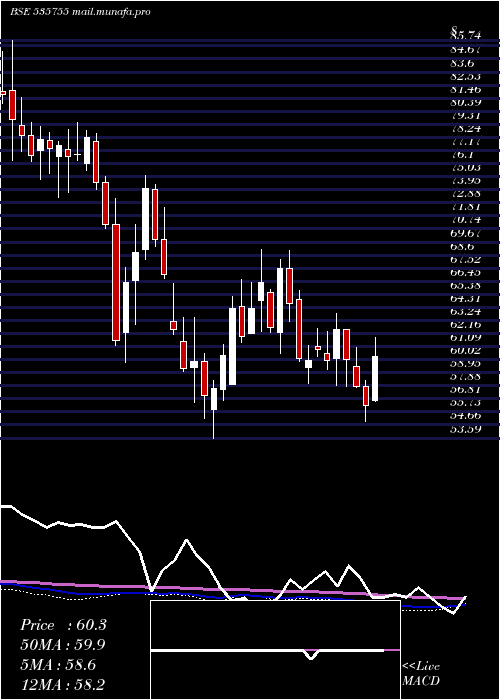Click the 73.95 price axis label
Viewport: 500px width, 700px height.
pyautogui.click(x=466, y=181)
